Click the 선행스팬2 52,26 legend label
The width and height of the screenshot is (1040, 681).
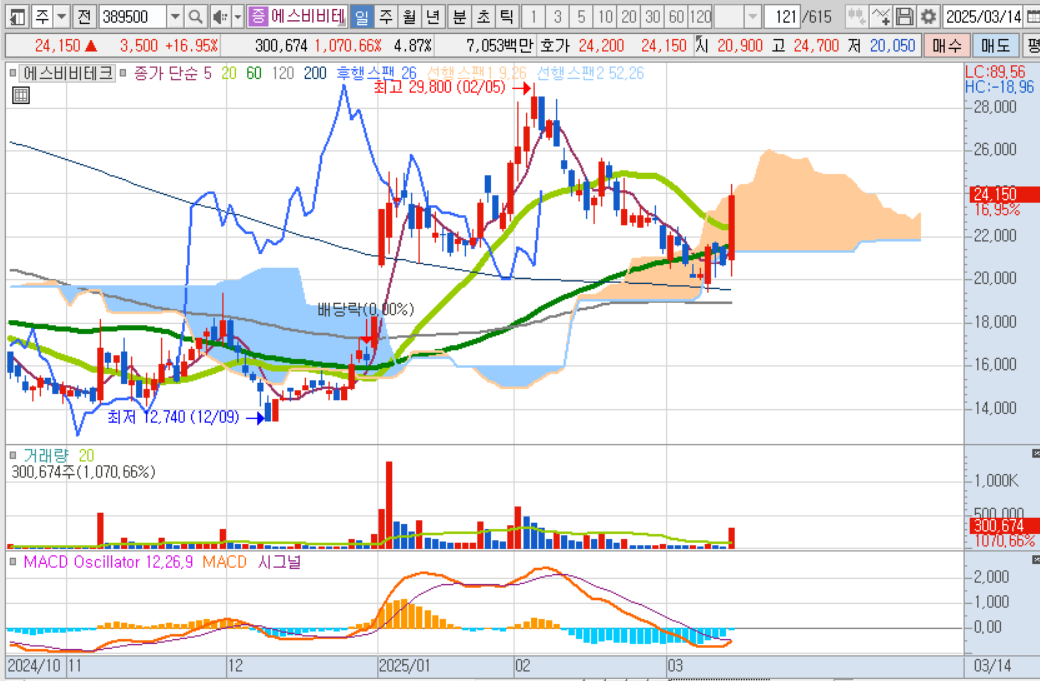(590, 73)
